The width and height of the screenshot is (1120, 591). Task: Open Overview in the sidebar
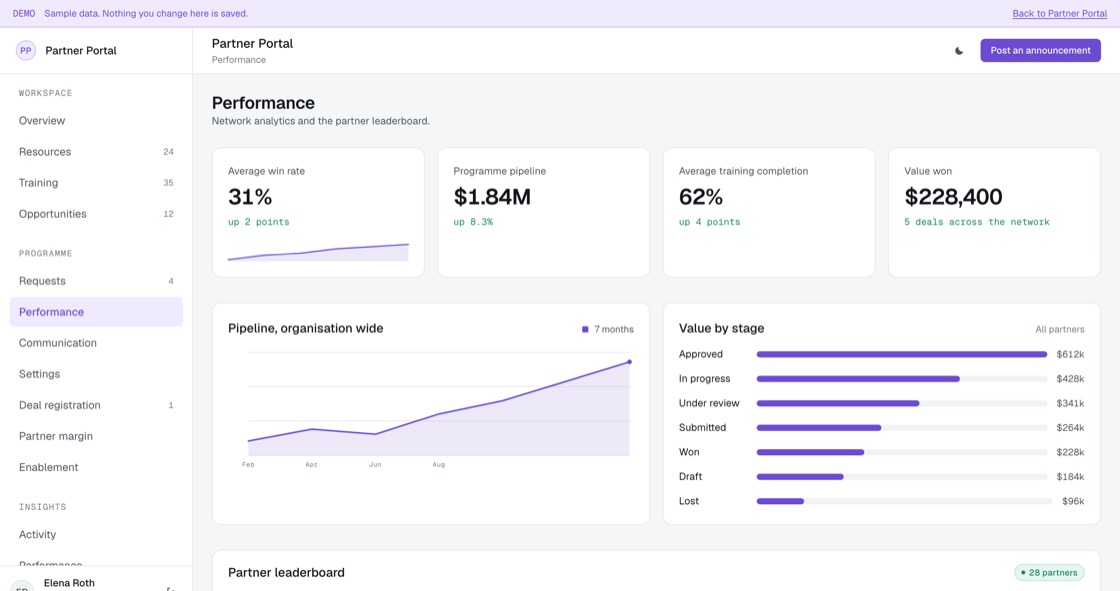tap(96, 121)
